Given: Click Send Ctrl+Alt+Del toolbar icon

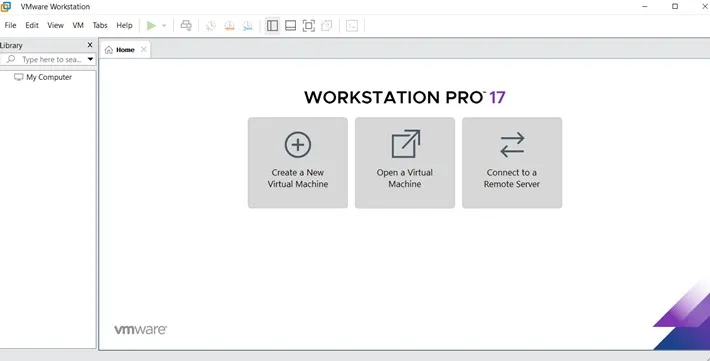Looking at the screenshot, I should [x=186, y=26].
